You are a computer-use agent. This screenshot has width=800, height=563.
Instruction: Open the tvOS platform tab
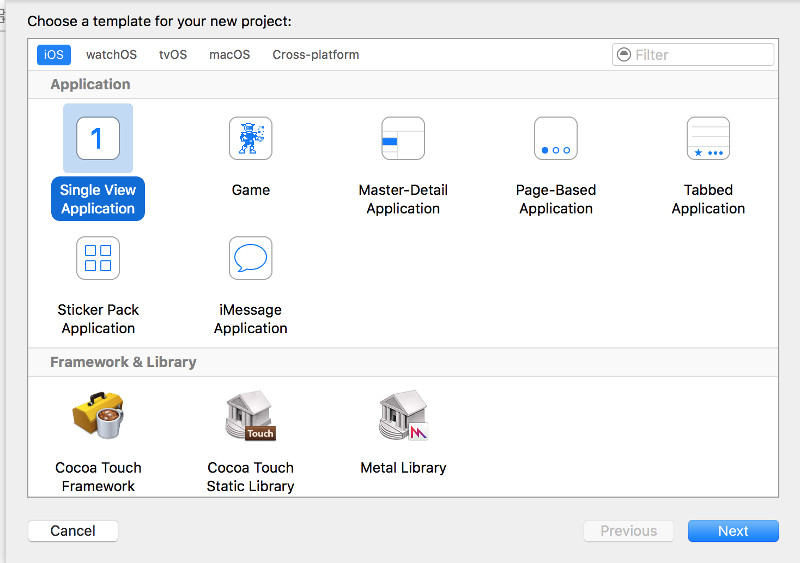173,55
